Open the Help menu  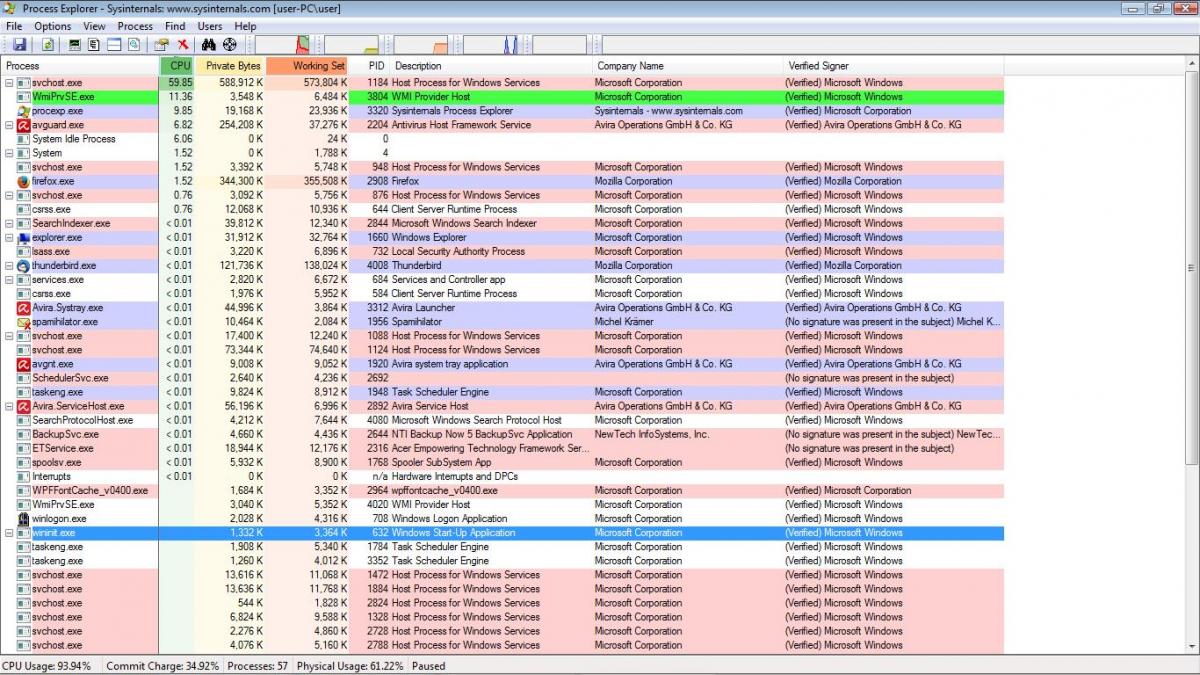[x=245, y=26]
